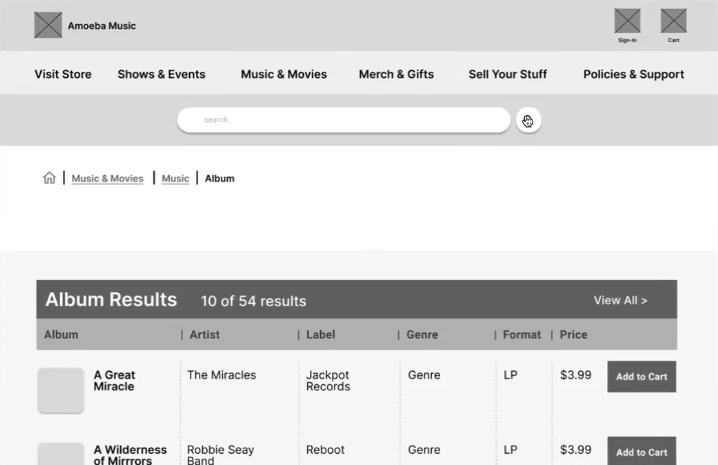Click artist The Miracles
Image resolution: width=718 pixels, height=465 pixels.
click(x=222, y=375)
